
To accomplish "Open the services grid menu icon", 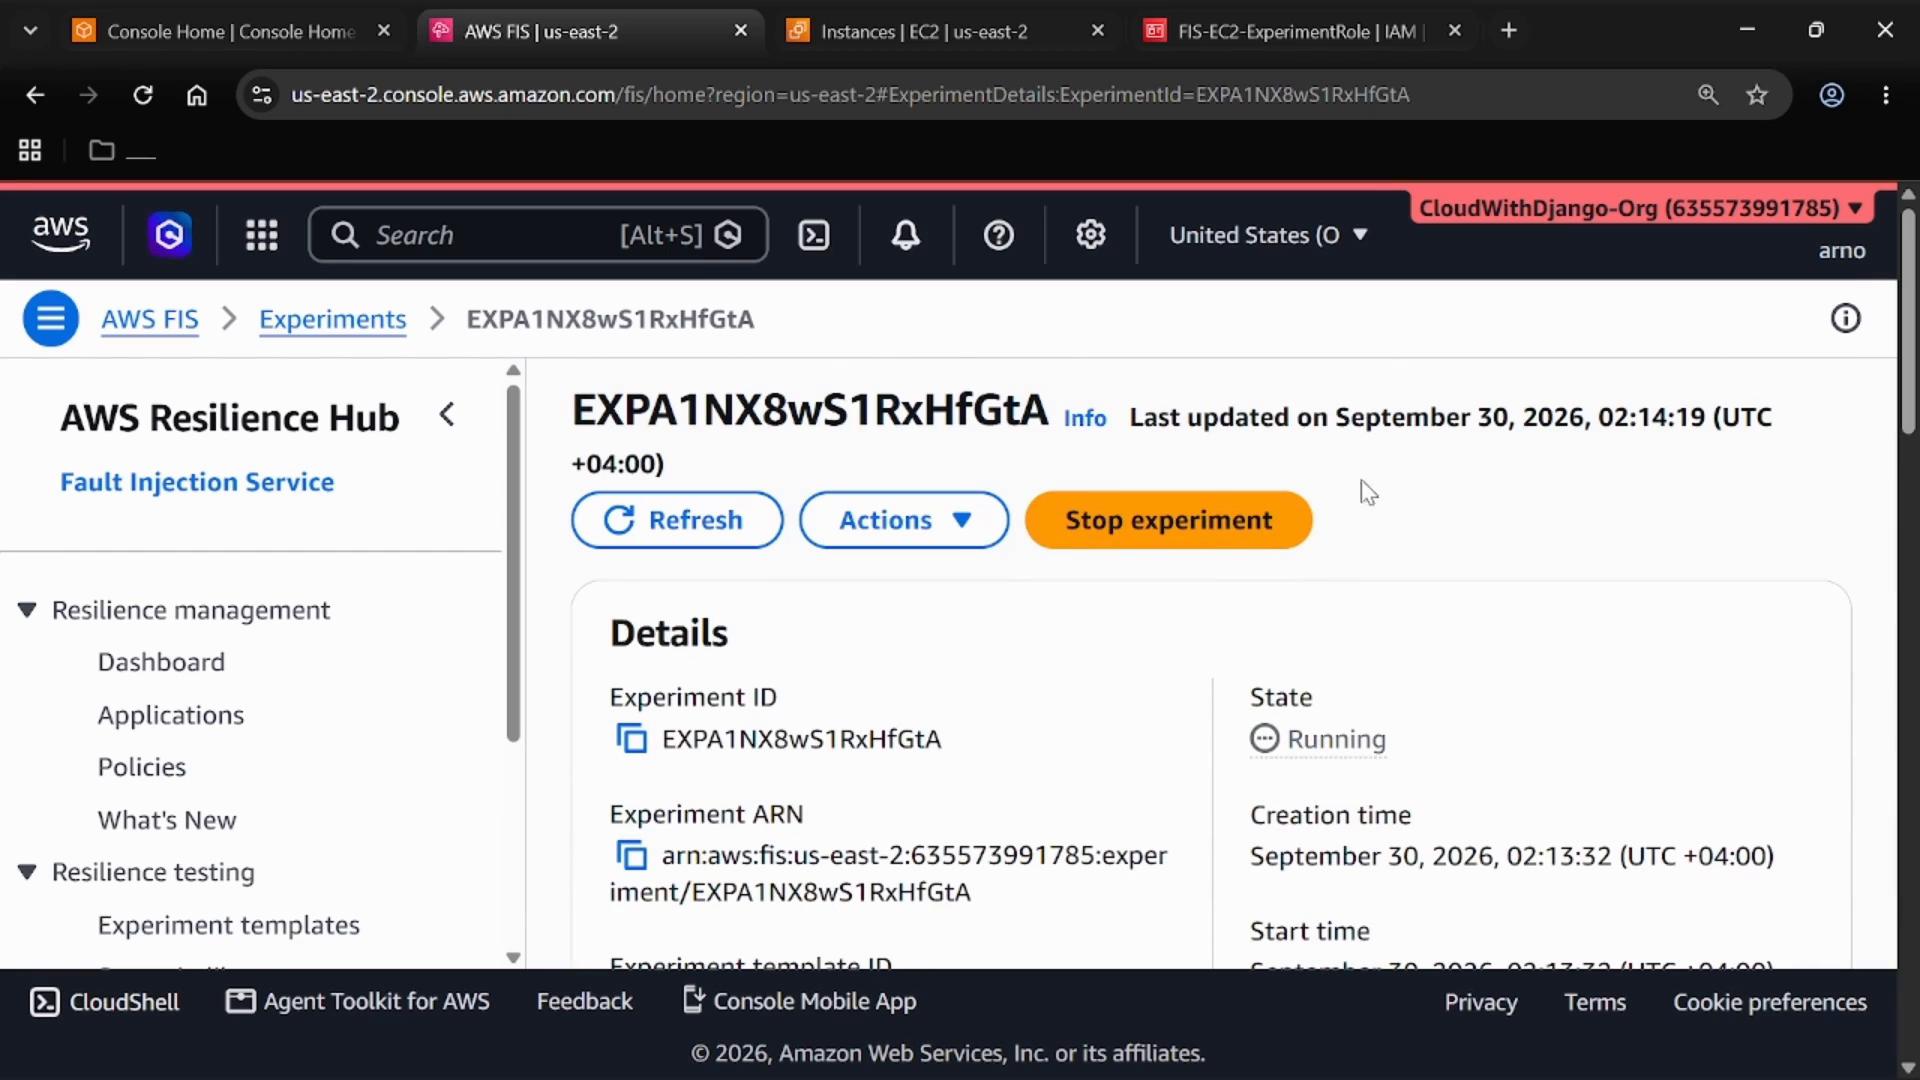I will click(262, 235).
